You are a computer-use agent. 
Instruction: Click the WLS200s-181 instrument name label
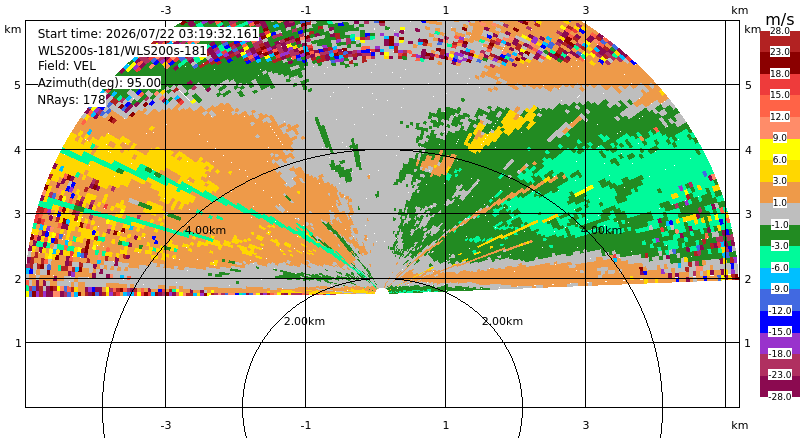coord(122,50)
